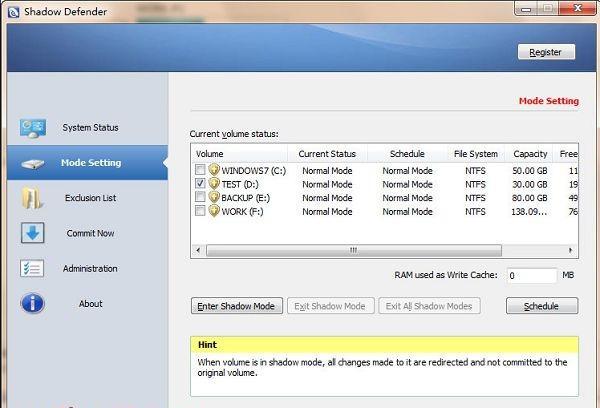Click the Enter Shadow Mode button

[x=237, y=306]
